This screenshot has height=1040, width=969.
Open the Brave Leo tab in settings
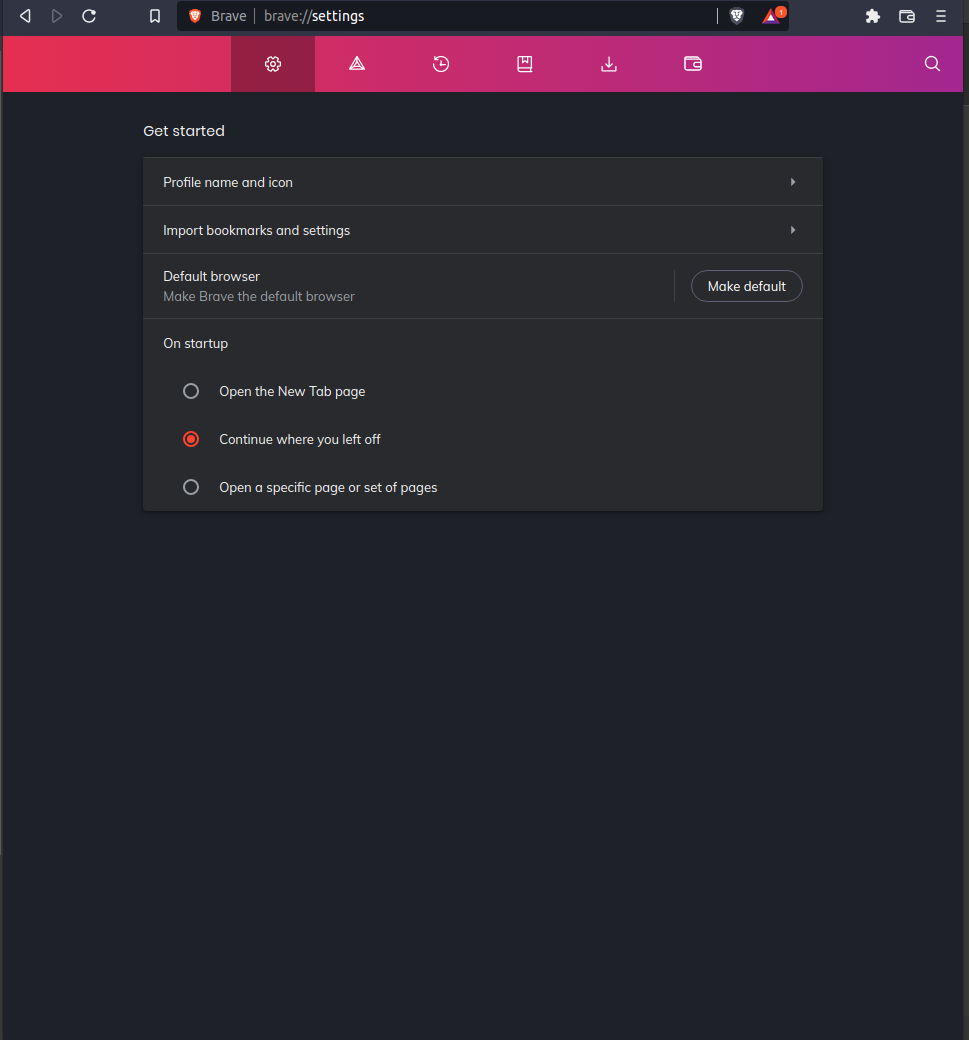pos(357,63)
